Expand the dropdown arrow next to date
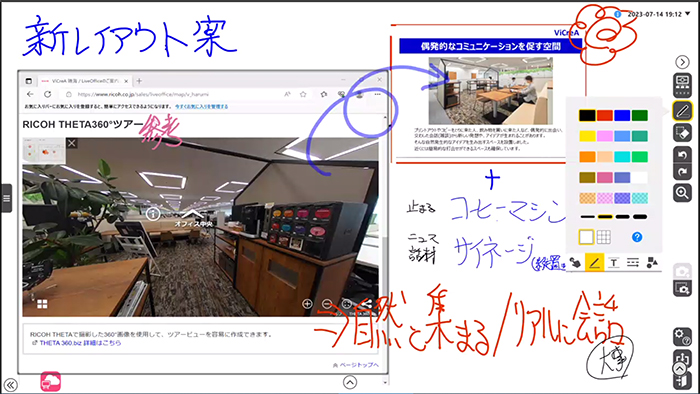Viewport: 700px width, 394px height. 688,14
